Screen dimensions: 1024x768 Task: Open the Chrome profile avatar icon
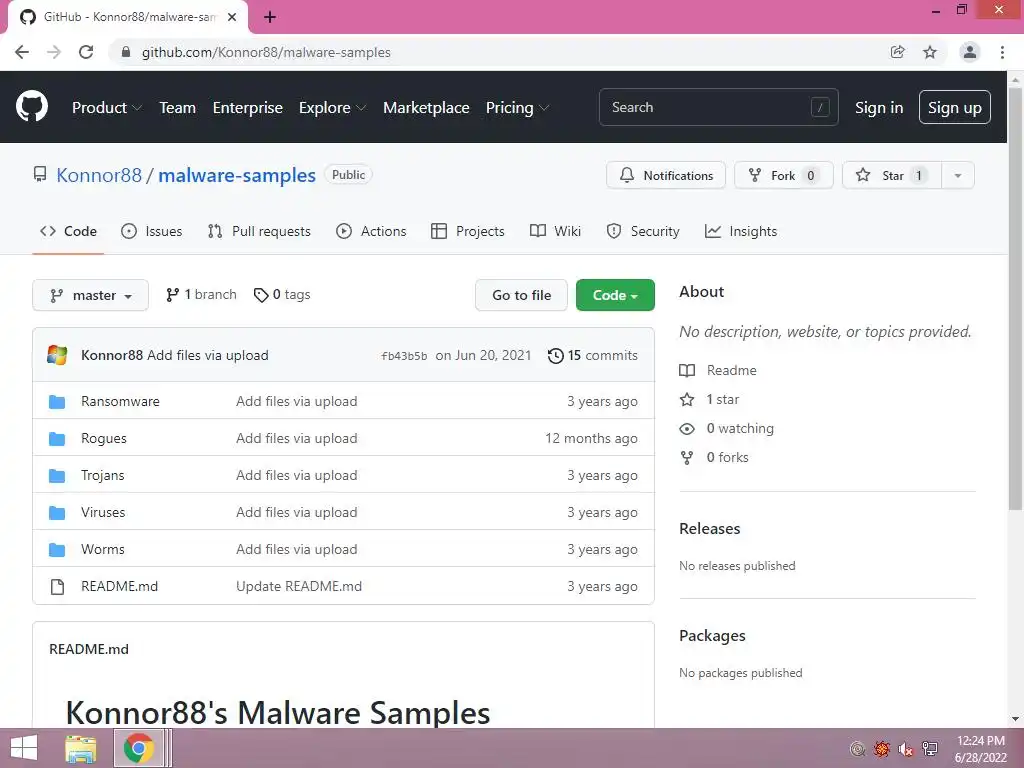coord(970,52)
